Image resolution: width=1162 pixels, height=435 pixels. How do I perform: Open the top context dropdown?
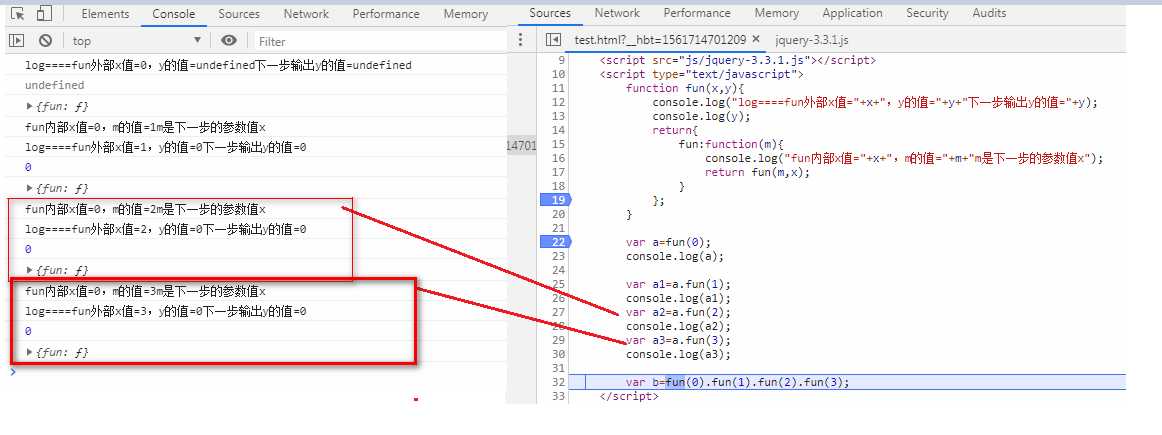click(136, 41)
